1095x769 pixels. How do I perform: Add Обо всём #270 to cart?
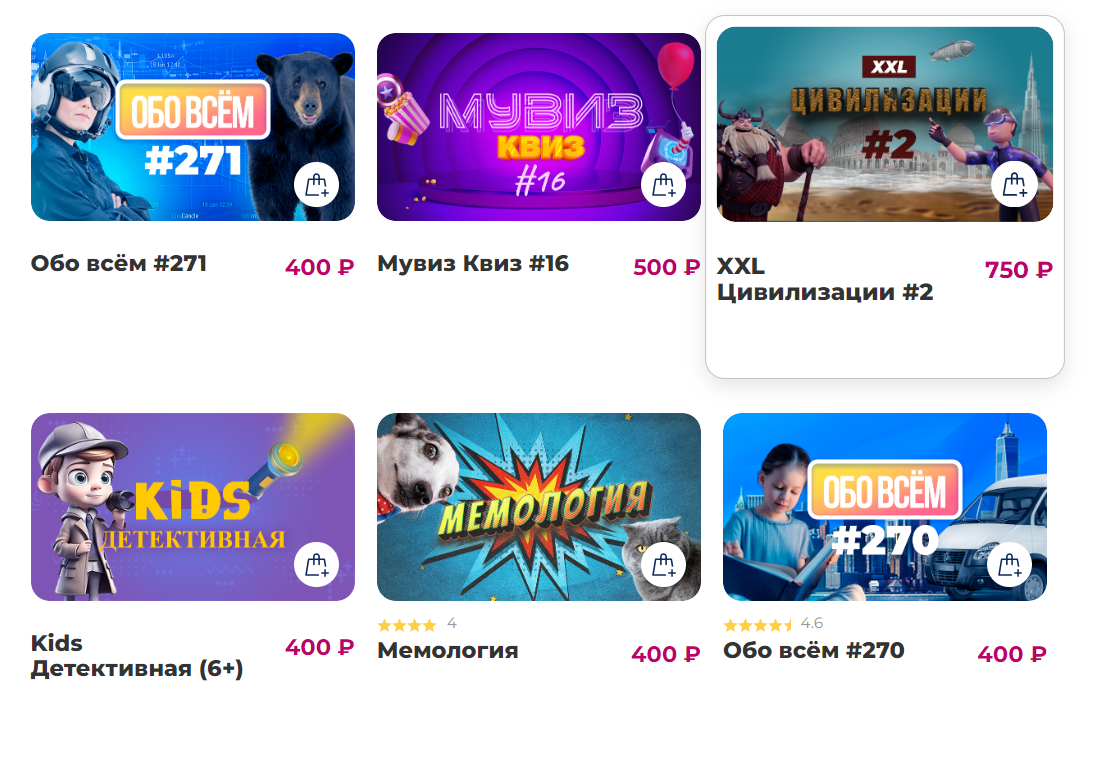(x=1010, y=564)
